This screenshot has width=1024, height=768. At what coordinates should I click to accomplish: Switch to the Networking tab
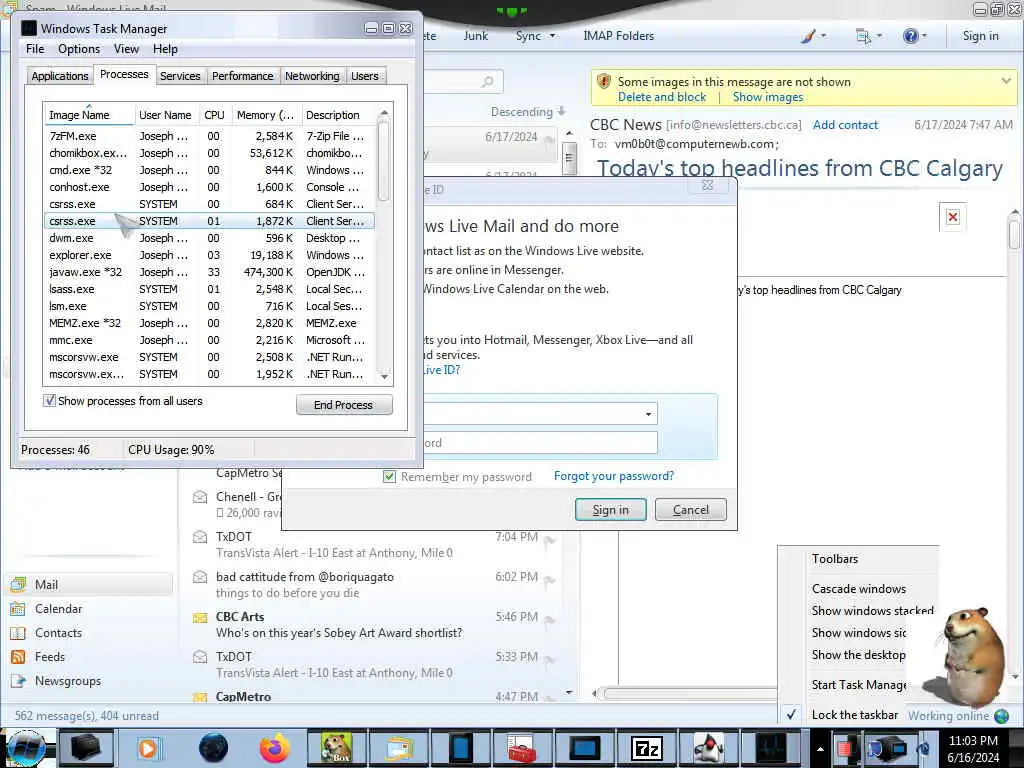[312, 76]
